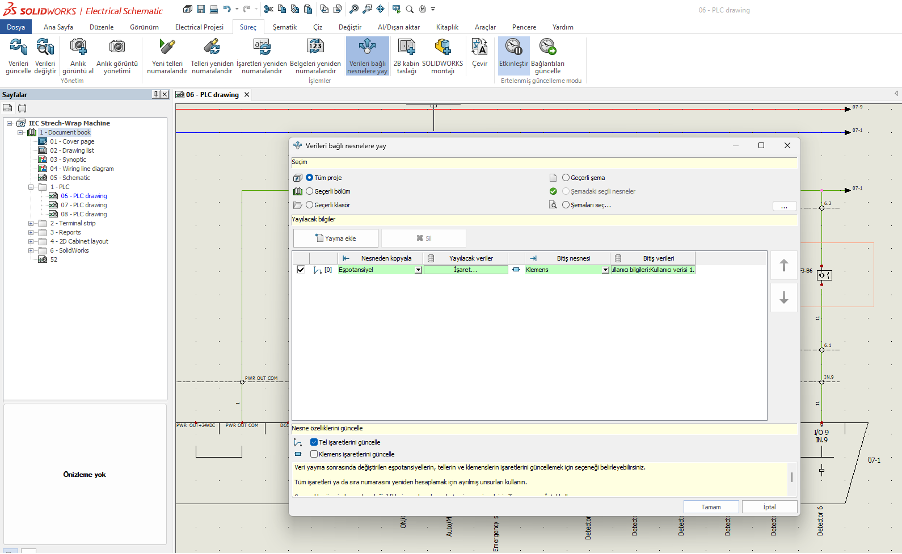902x554 pixels.
Task: Click pin icon on Sayfalar panel
Action: click(155, 94)
